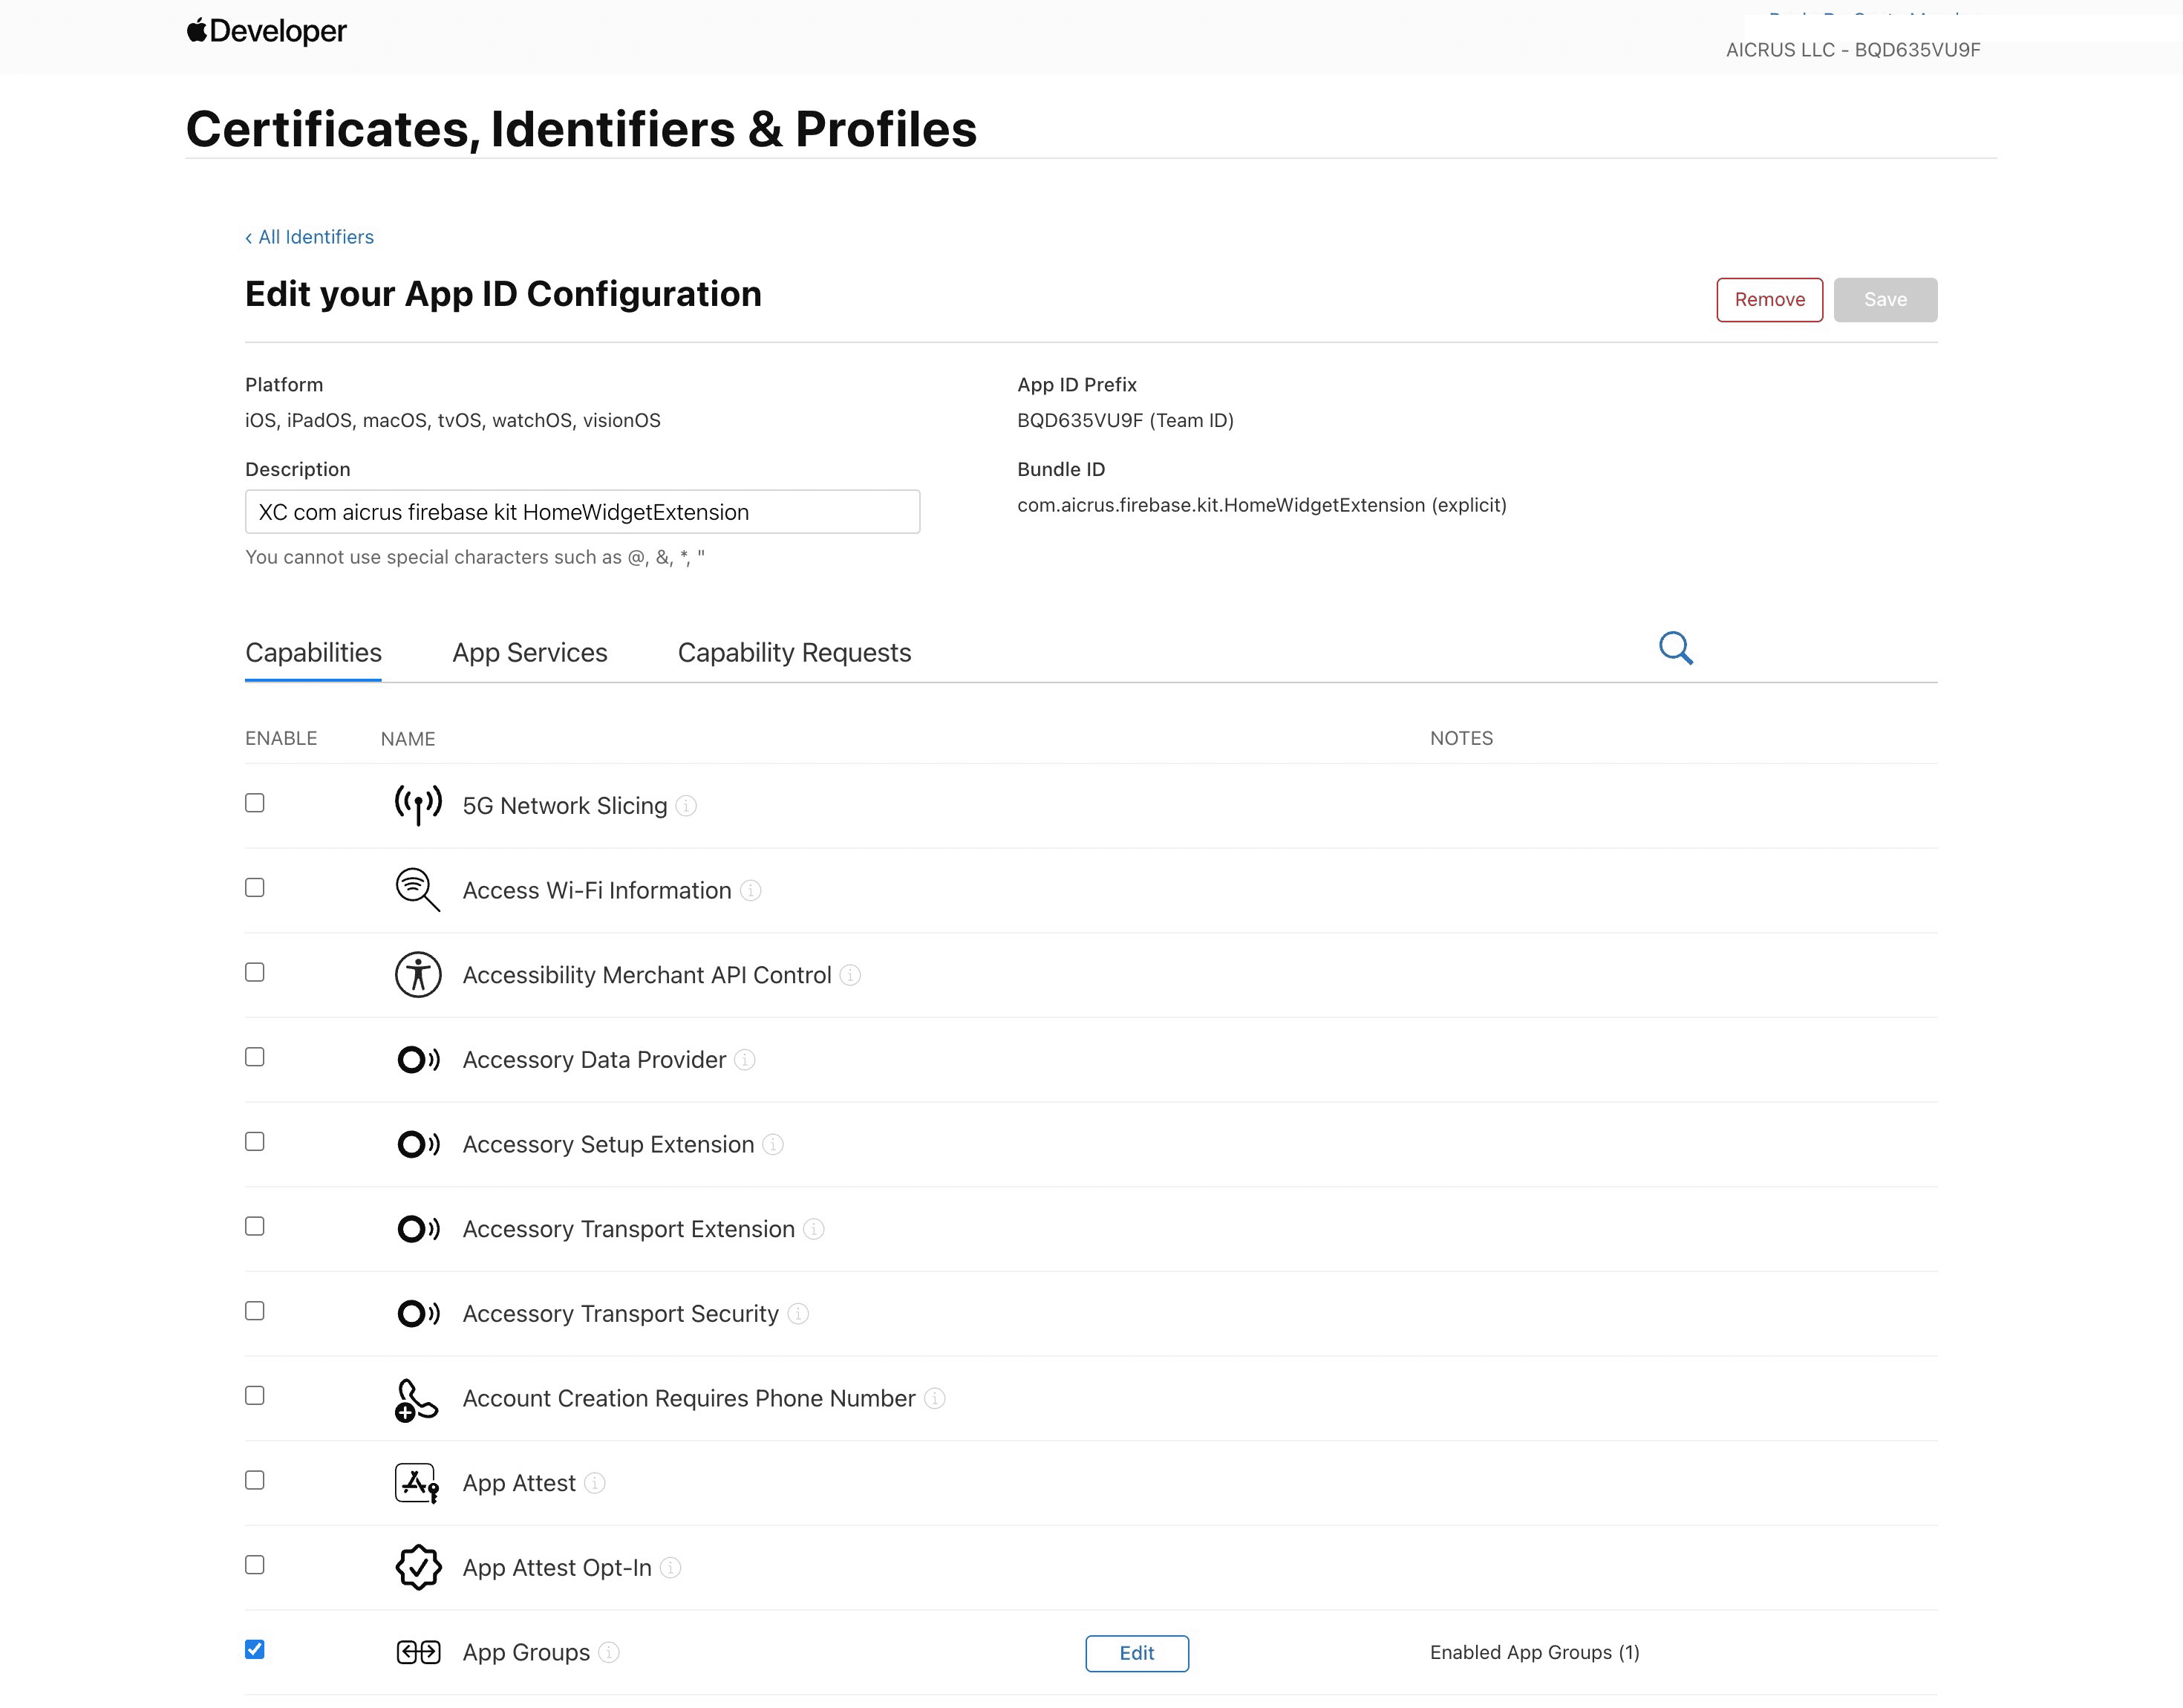The image size is (2183, 1708).
Task: Click the Apple Developer logo
Action: click(266, 31)
